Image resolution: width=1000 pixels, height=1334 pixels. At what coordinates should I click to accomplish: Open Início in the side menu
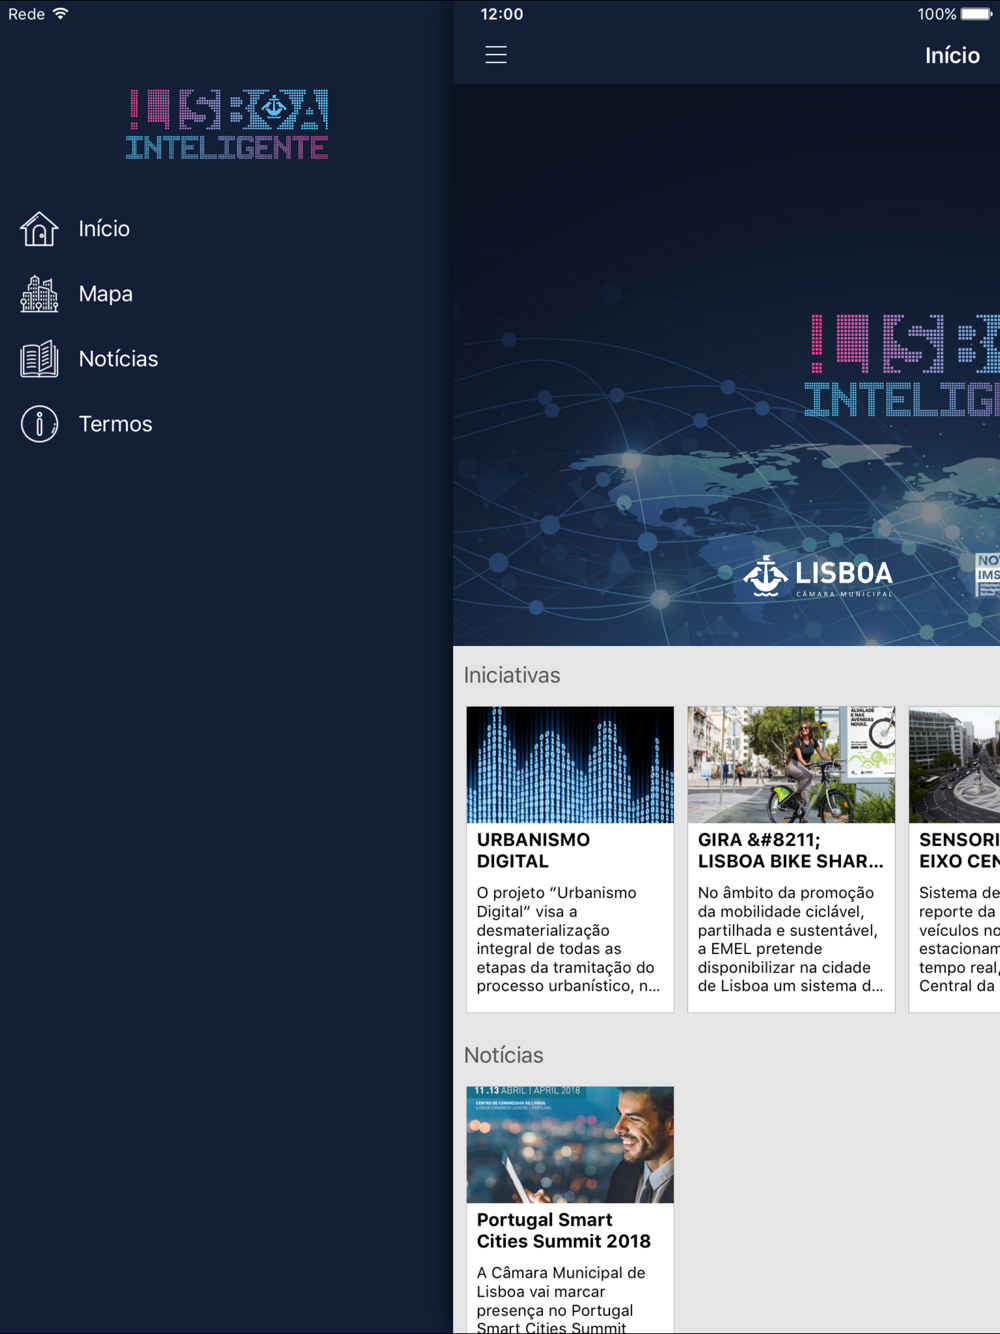coord(104,229)
